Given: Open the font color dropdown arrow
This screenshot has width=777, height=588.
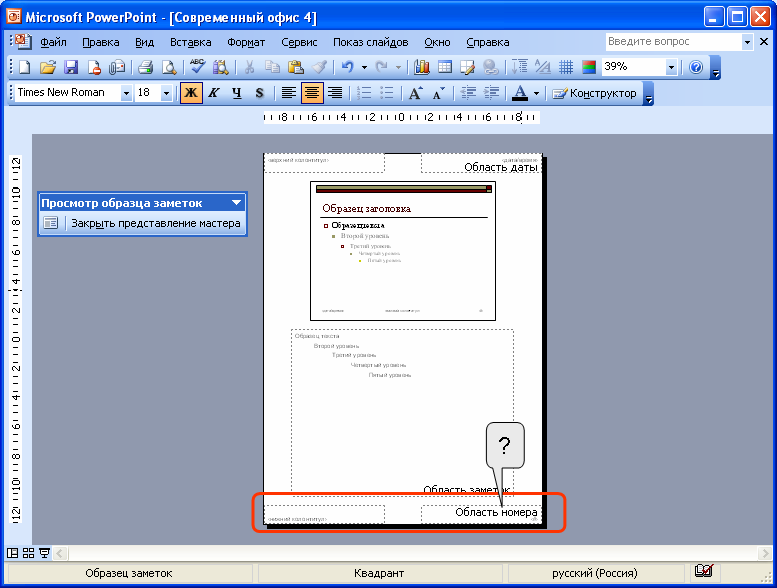Looking at the screenshot, I should tap(536, 93).
